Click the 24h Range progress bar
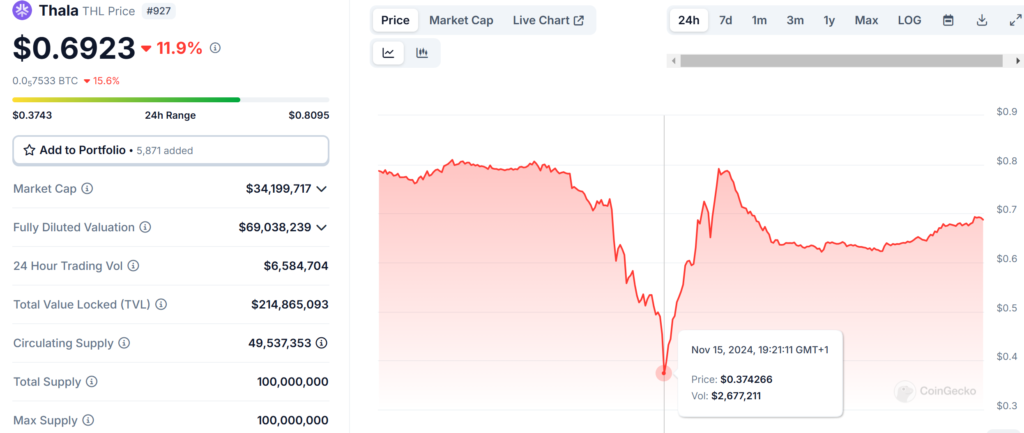This screenshot has height=433, width=1024. pyautogui.click(x=170, y=99)
